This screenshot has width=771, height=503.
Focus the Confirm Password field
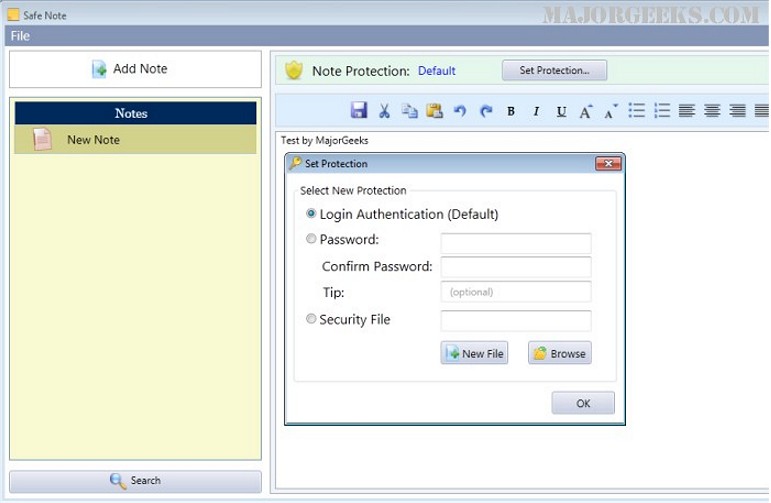pyautogui.click(x=516, y=267)
